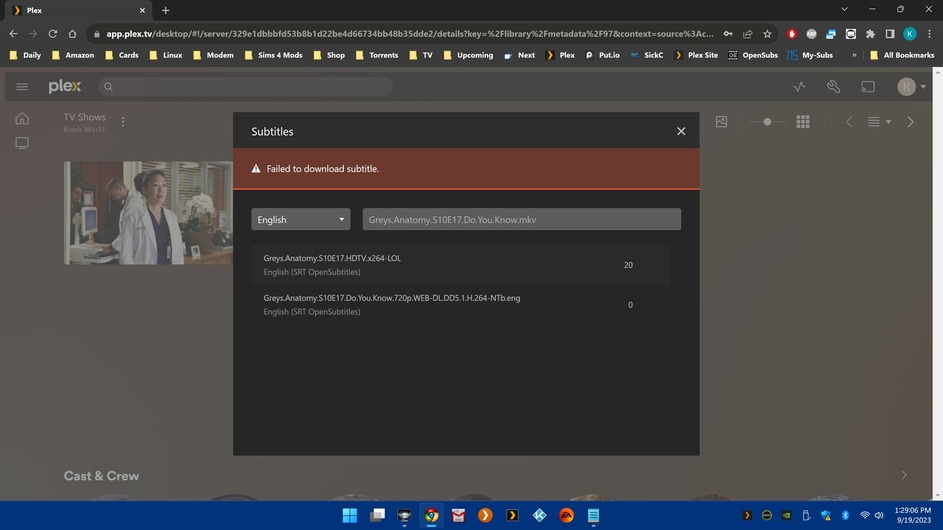Open the My-Subs bookmark
This screenshot has height=530, width=943.
click(811, 55)
